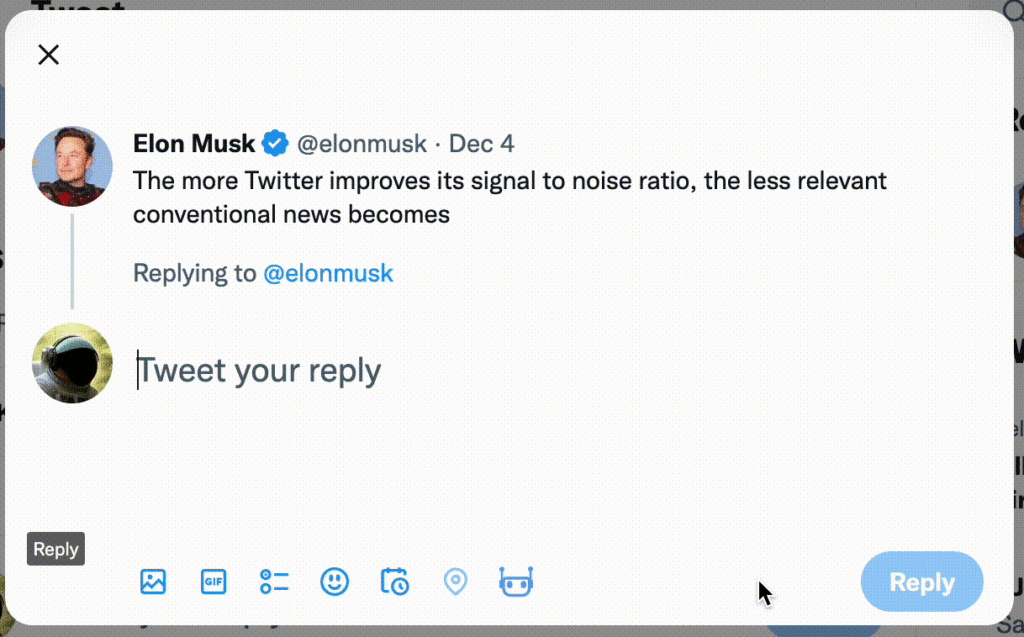Click the blue verified badge

[x=275, y=144]
